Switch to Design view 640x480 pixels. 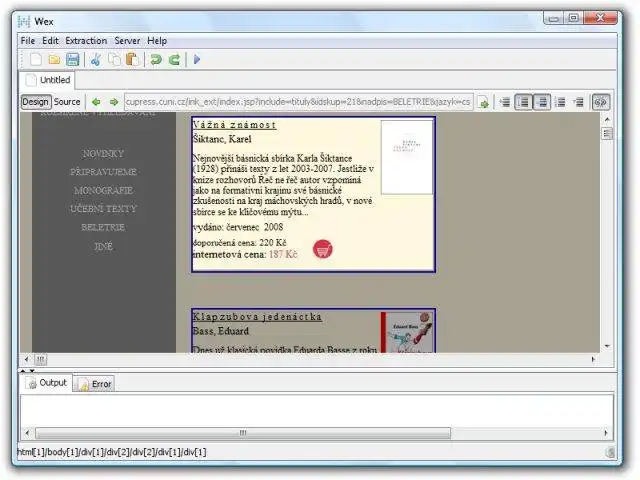tap(36, 102)
